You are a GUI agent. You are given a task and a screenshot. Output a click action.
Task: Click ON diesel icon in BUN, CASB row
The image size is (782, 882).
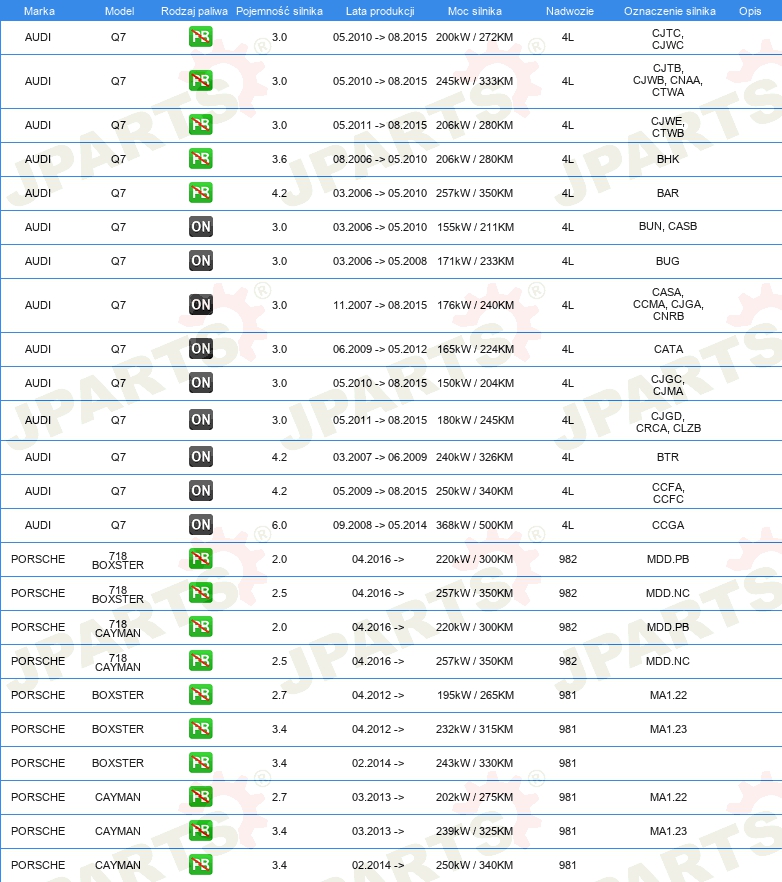point(200,227)
